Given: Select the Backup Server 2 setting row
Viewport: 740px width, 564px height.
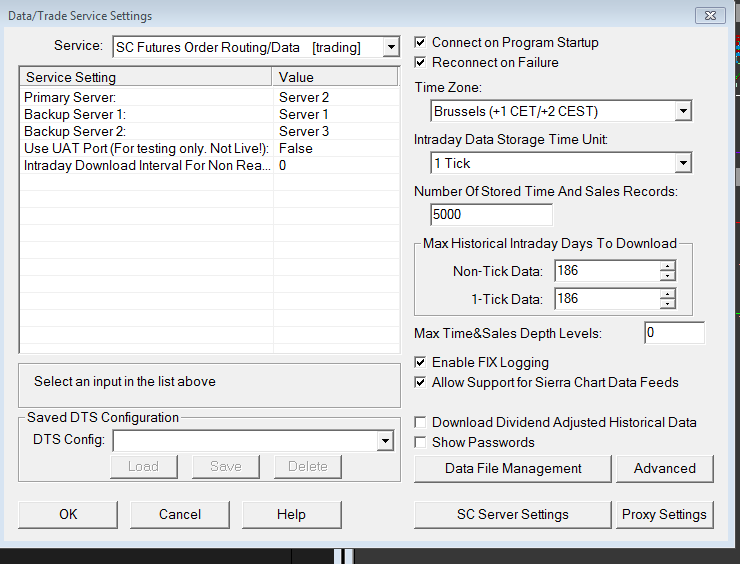Looking at the screenshot, I should [210, 131].
